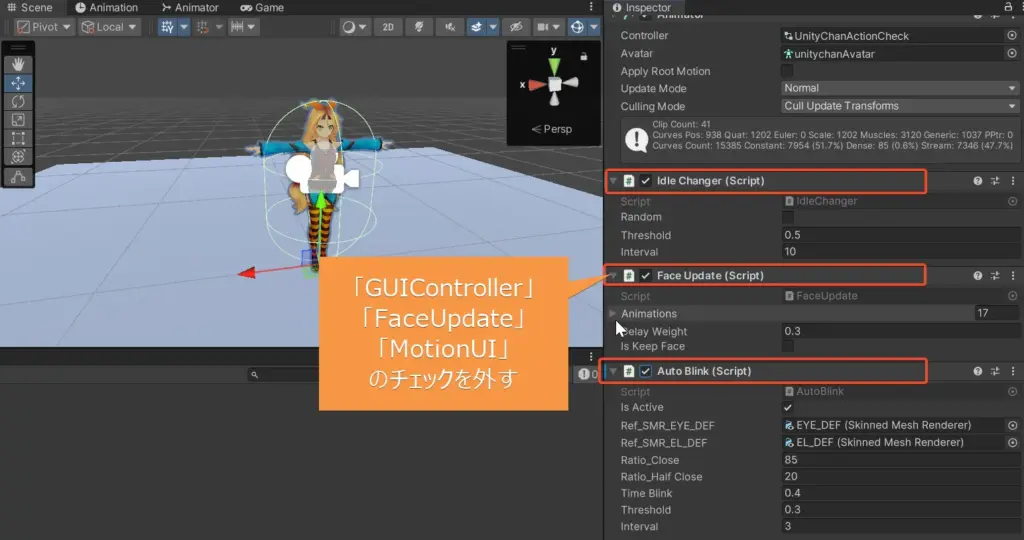This screenshot has width=1024, height=540.
Task: Expand the Animations array
Action: (x=613, y=313)
